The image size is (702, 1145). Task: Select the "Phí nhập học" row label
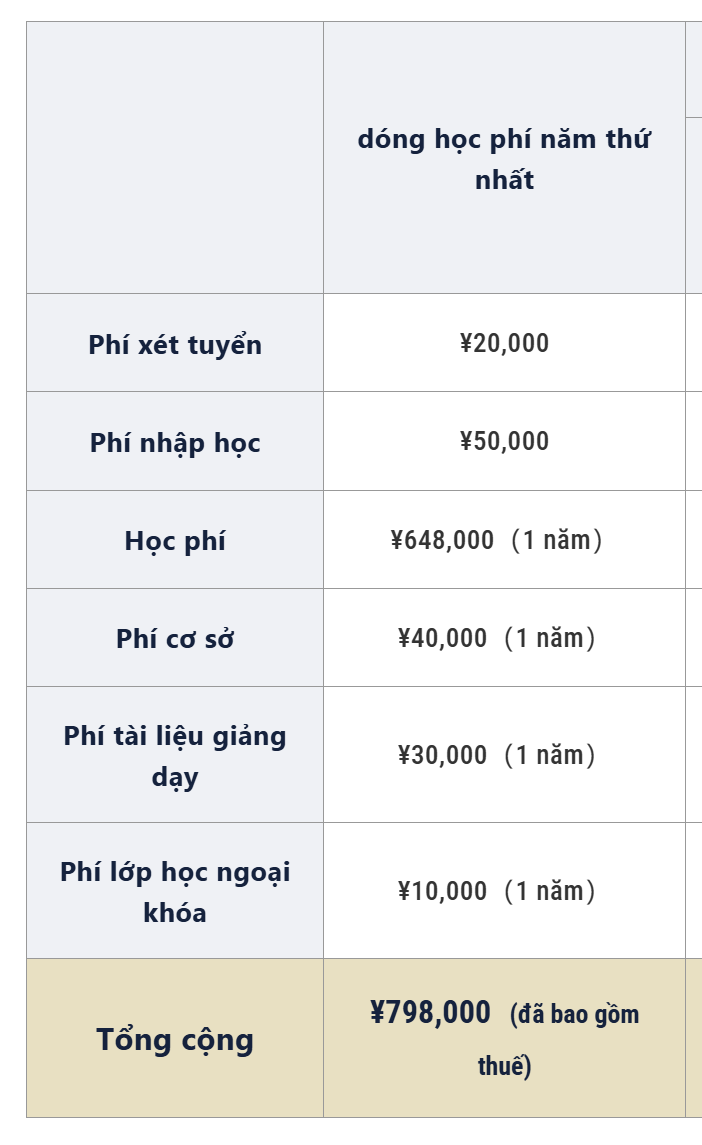(175, 442)
